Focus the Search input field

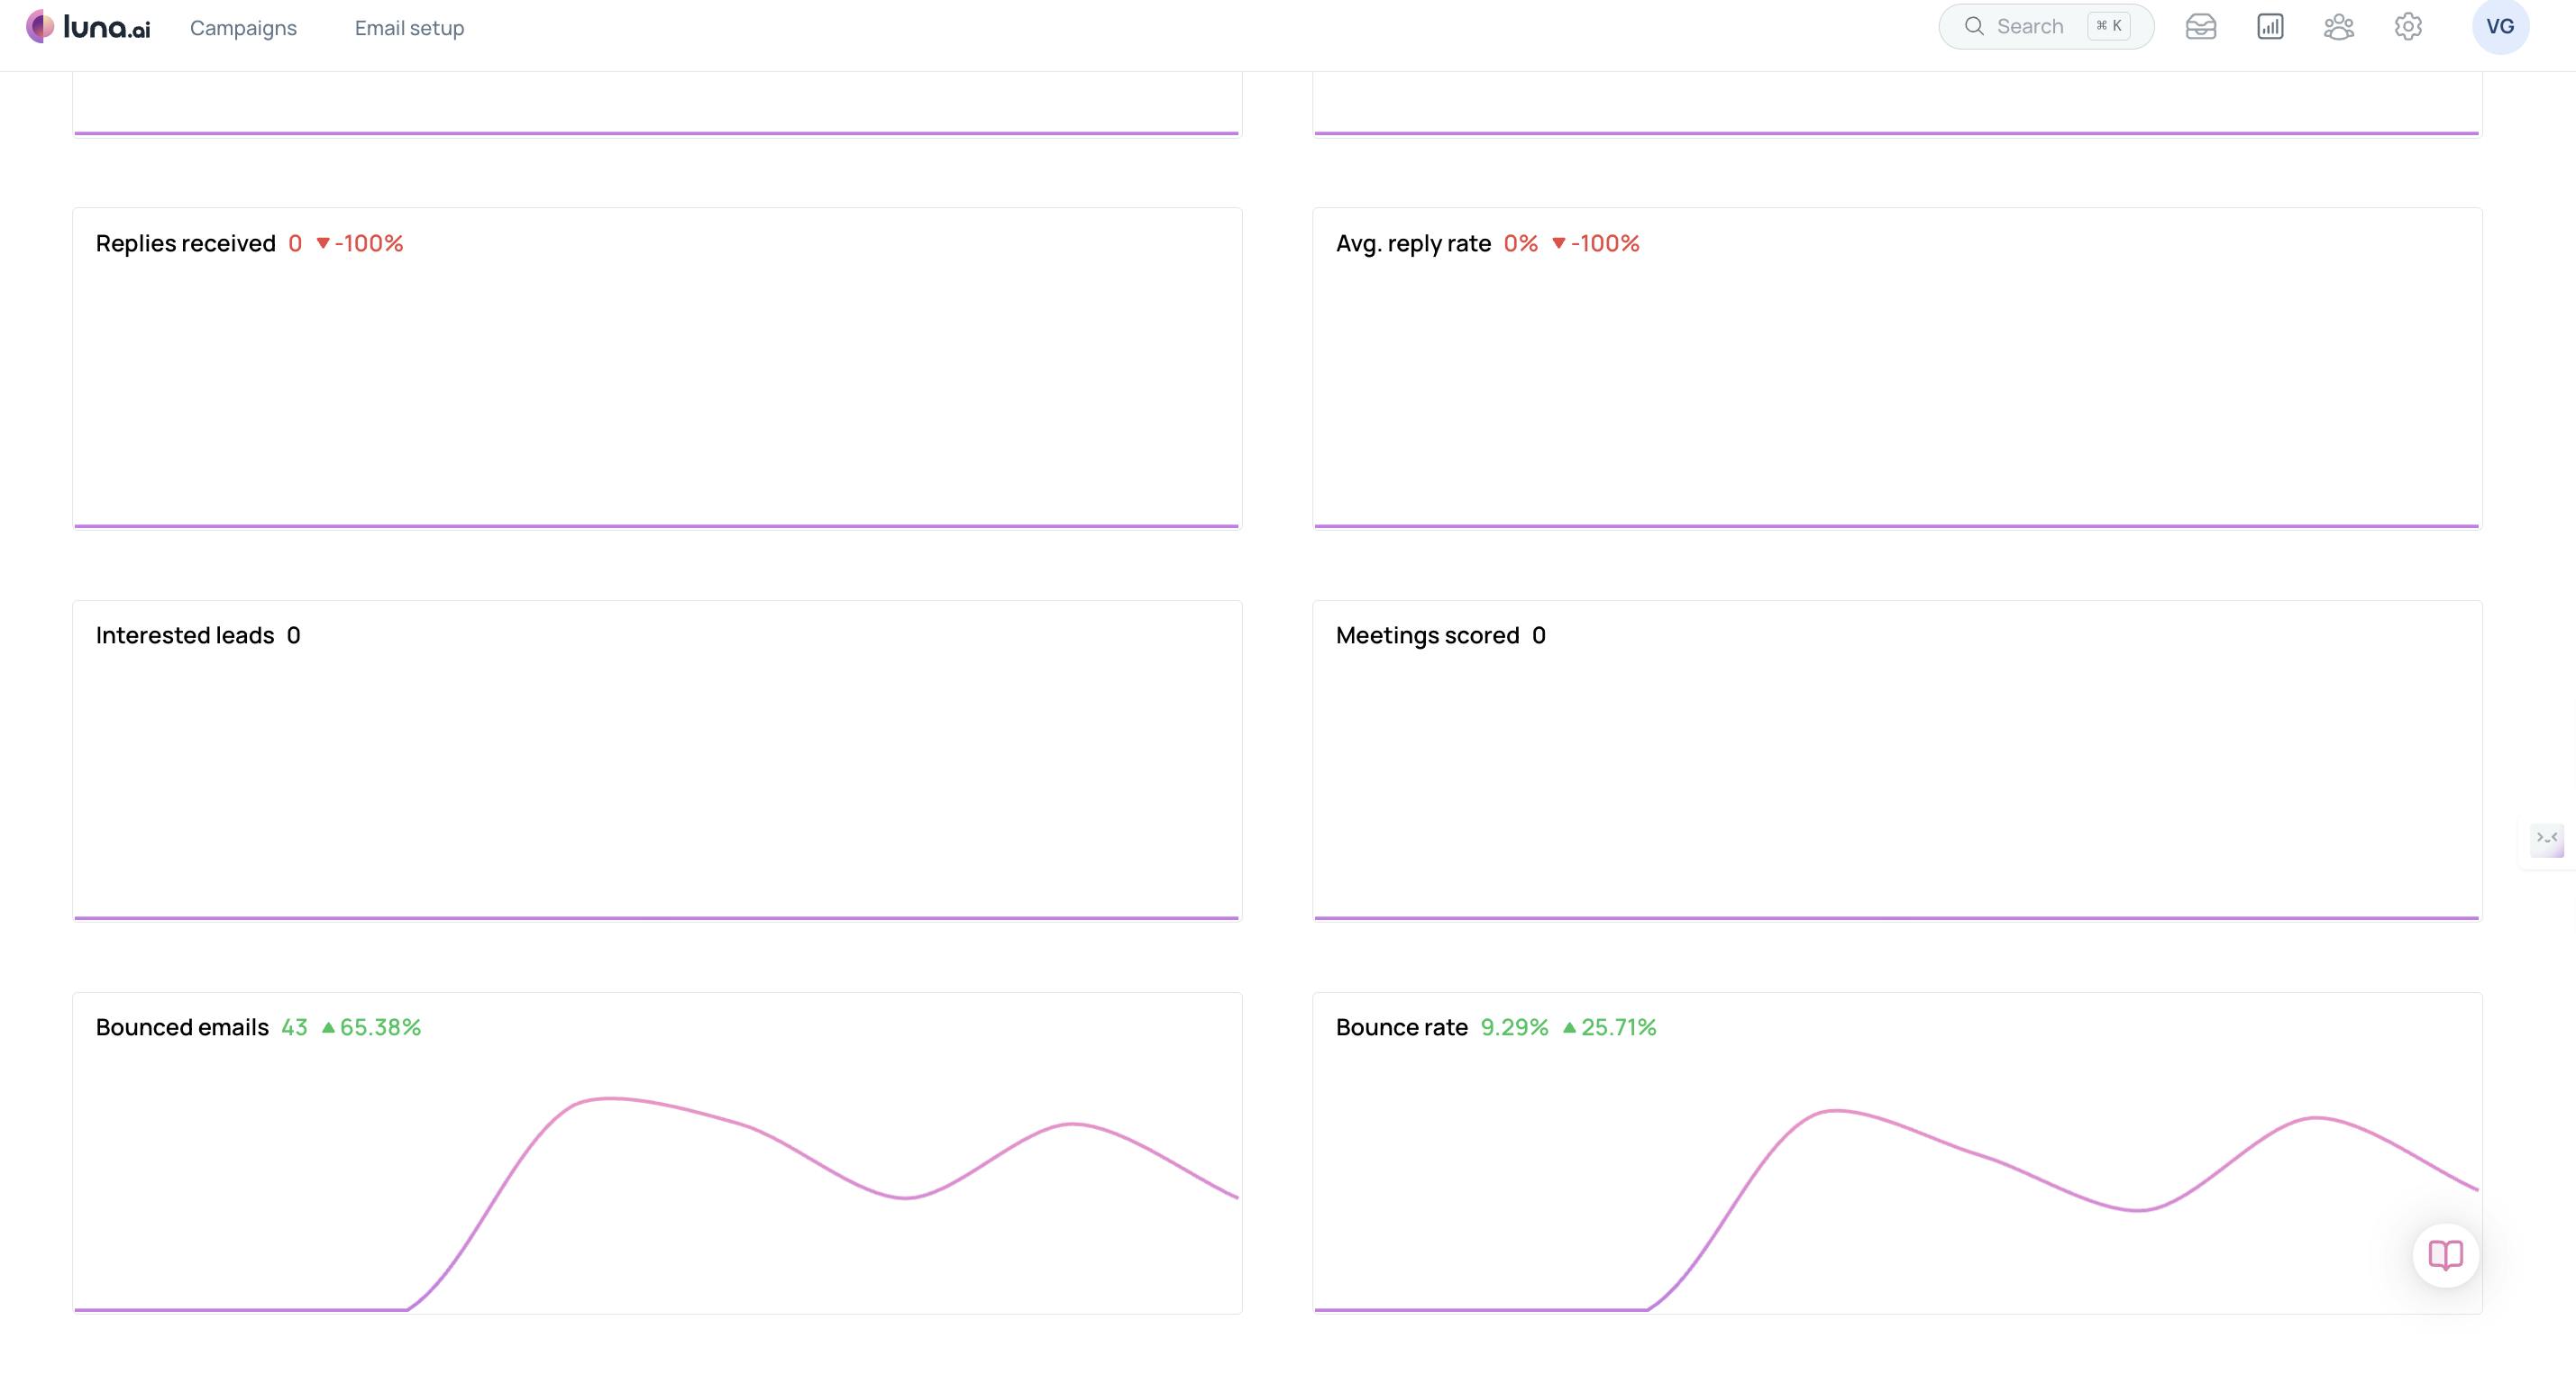2030,27
